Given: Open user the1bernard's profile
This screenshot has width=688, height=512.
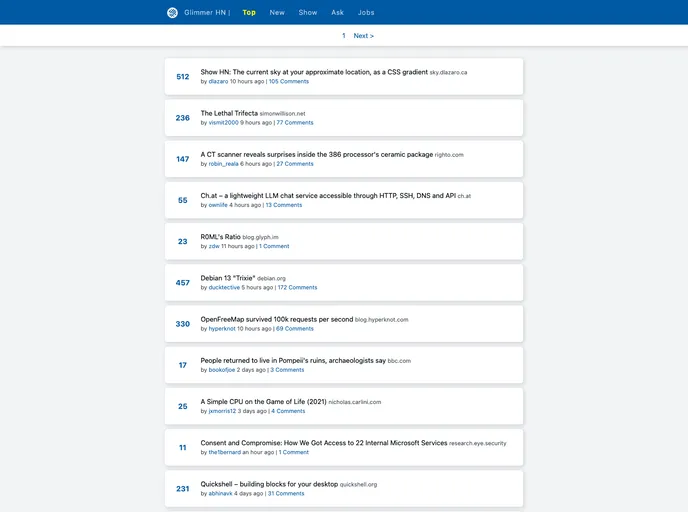Looking at the screenshot, I should click(x=224, y=453).
